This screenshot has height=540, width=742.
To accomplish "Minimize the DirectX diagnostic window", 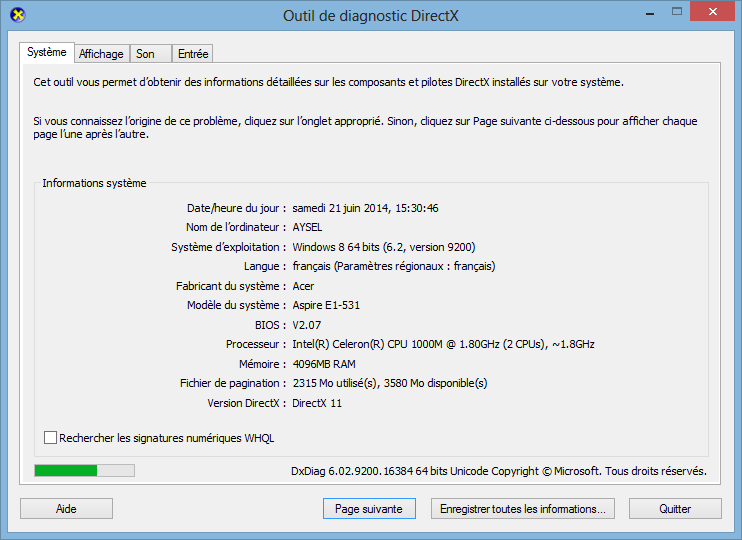I will [650, 14].
